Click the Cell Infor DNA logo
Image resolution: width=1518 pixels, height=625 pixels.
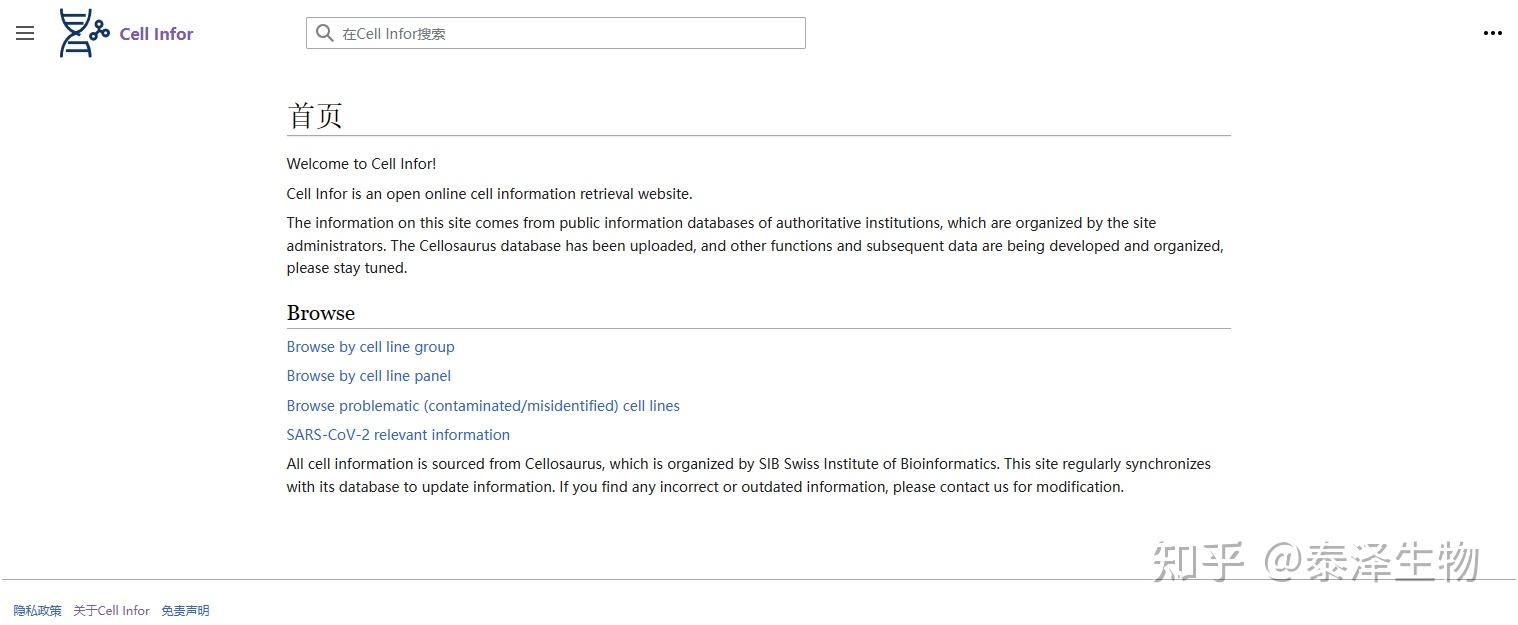[84, 33]
